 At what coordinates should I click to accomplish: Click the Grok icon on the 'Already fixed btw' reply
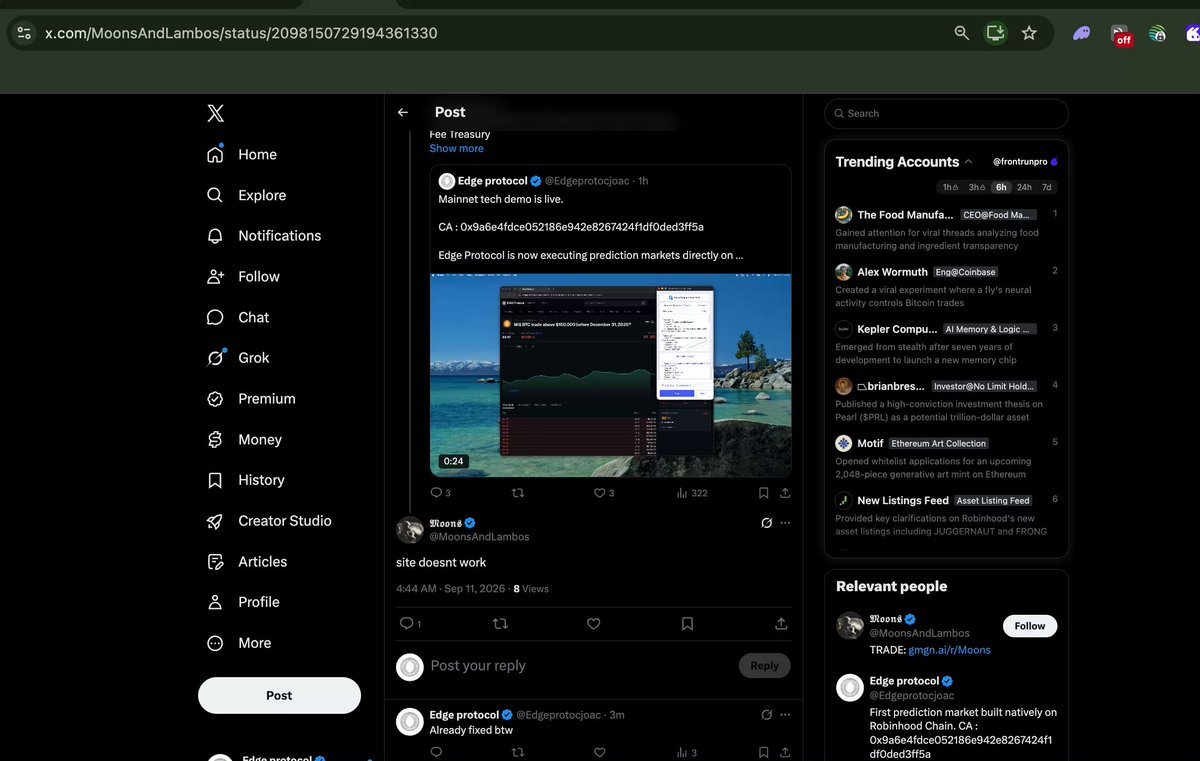click(x=766, y=715)
